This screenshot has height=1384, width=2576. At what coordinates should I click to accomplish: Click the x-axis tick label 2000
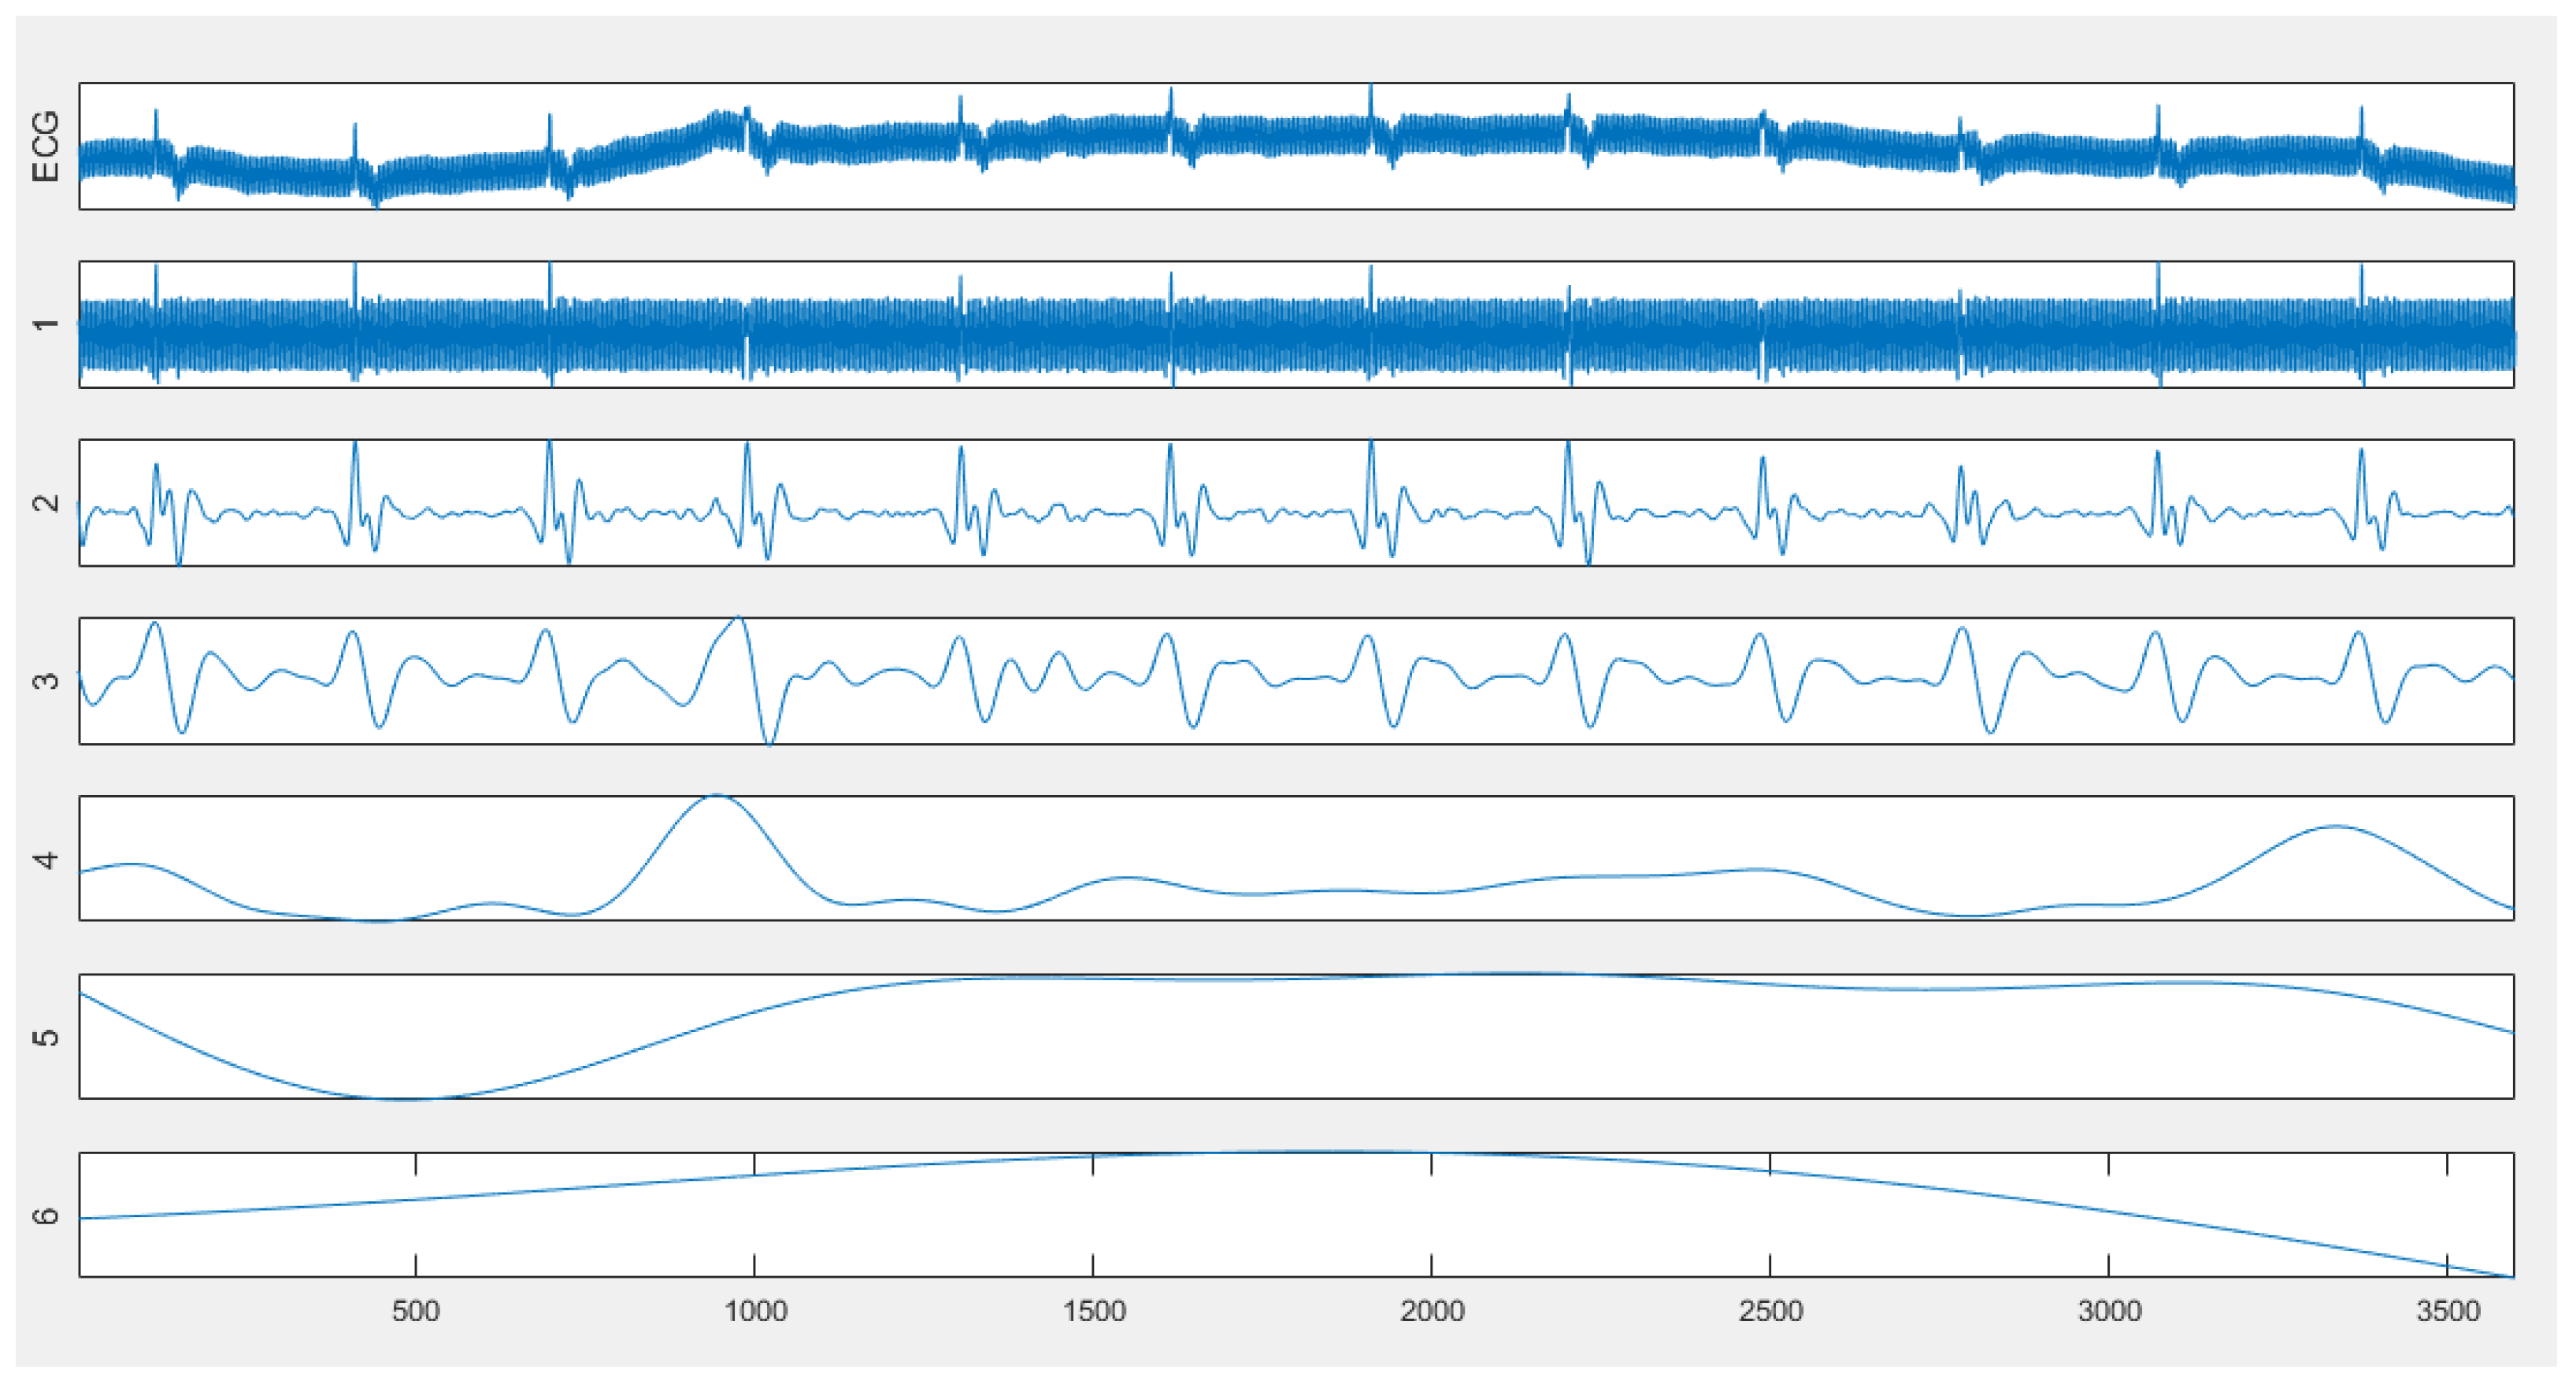[x=1432, y=1311]
